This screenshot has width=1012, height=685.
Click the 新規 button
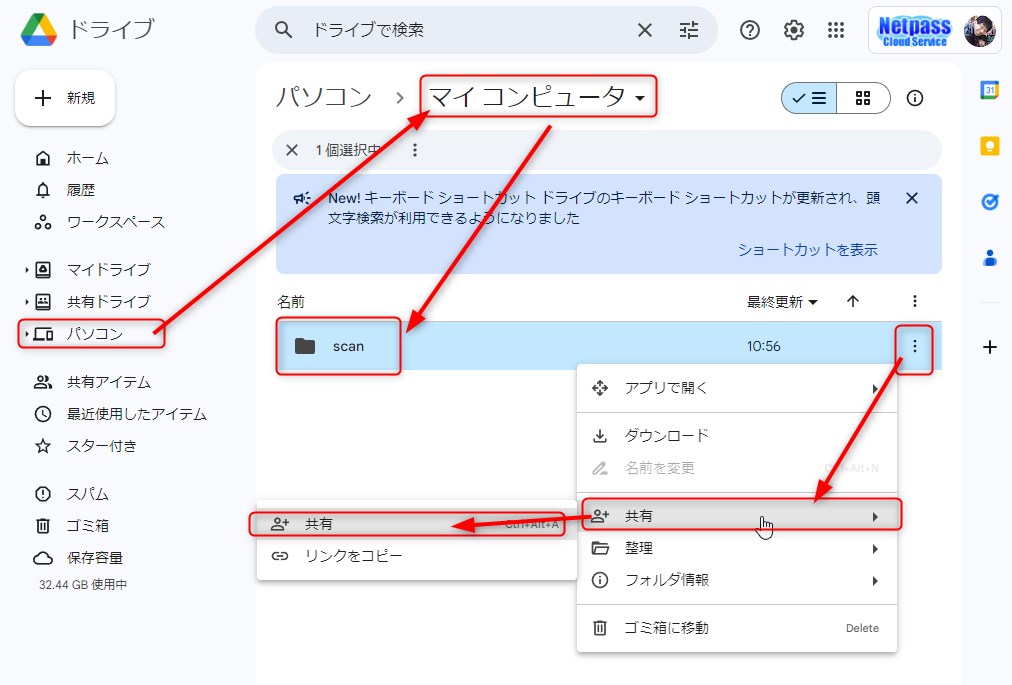click(x=65, y=98)
